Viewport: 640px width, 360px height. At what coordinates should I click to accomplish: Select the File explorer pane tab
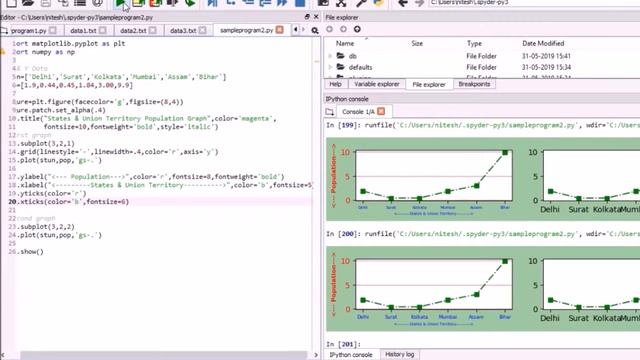(x=429, y=84)
